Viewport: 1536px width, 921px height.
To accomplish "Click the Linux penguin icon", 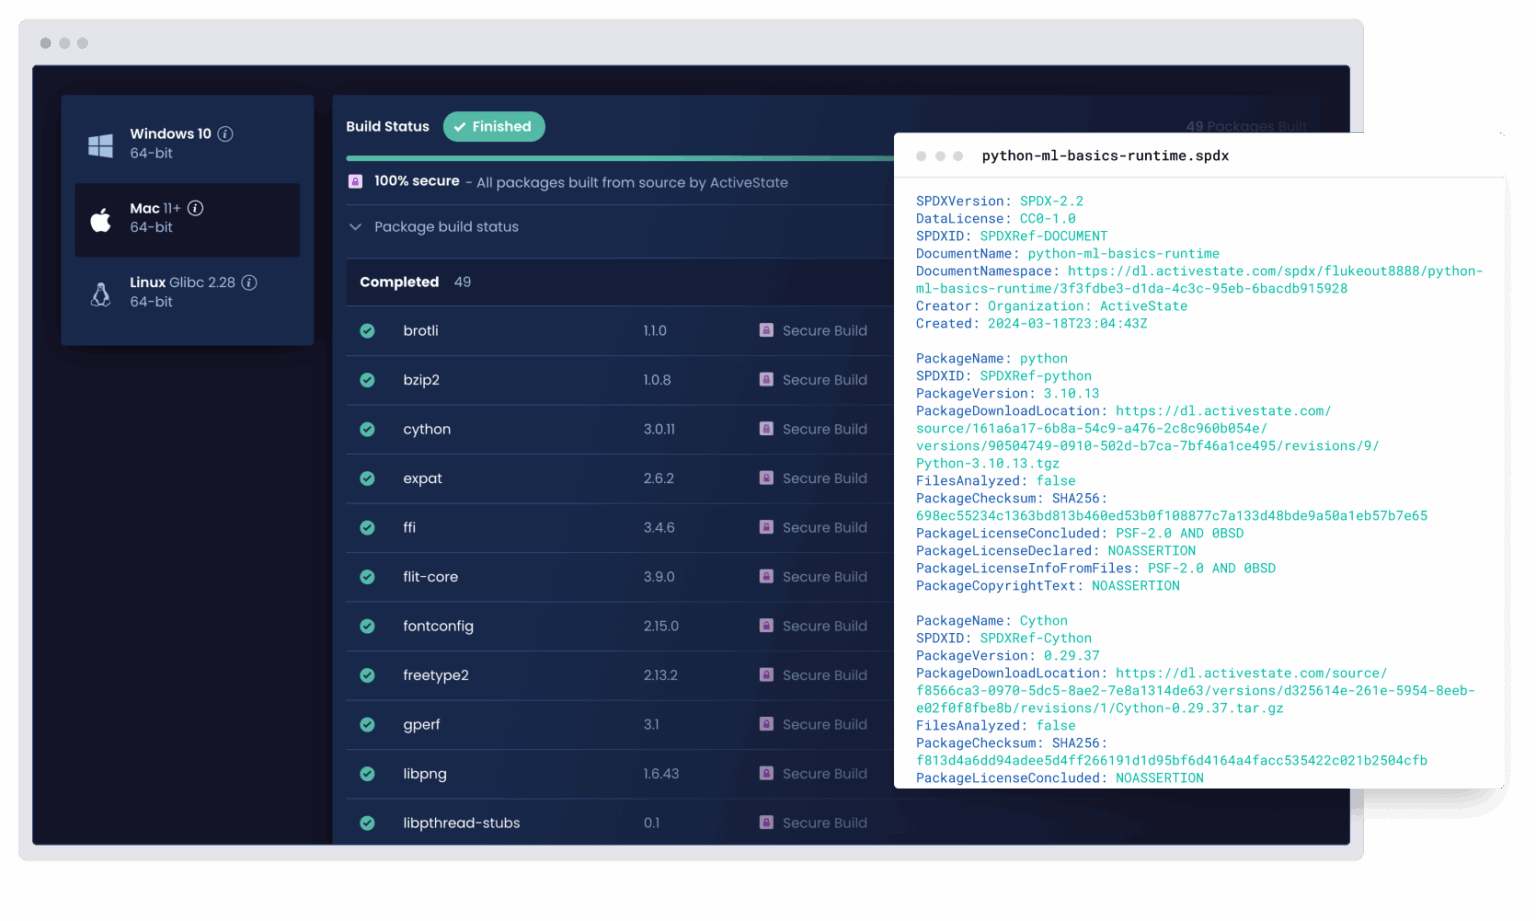I will pyautogui.click(x=100, y=293).
